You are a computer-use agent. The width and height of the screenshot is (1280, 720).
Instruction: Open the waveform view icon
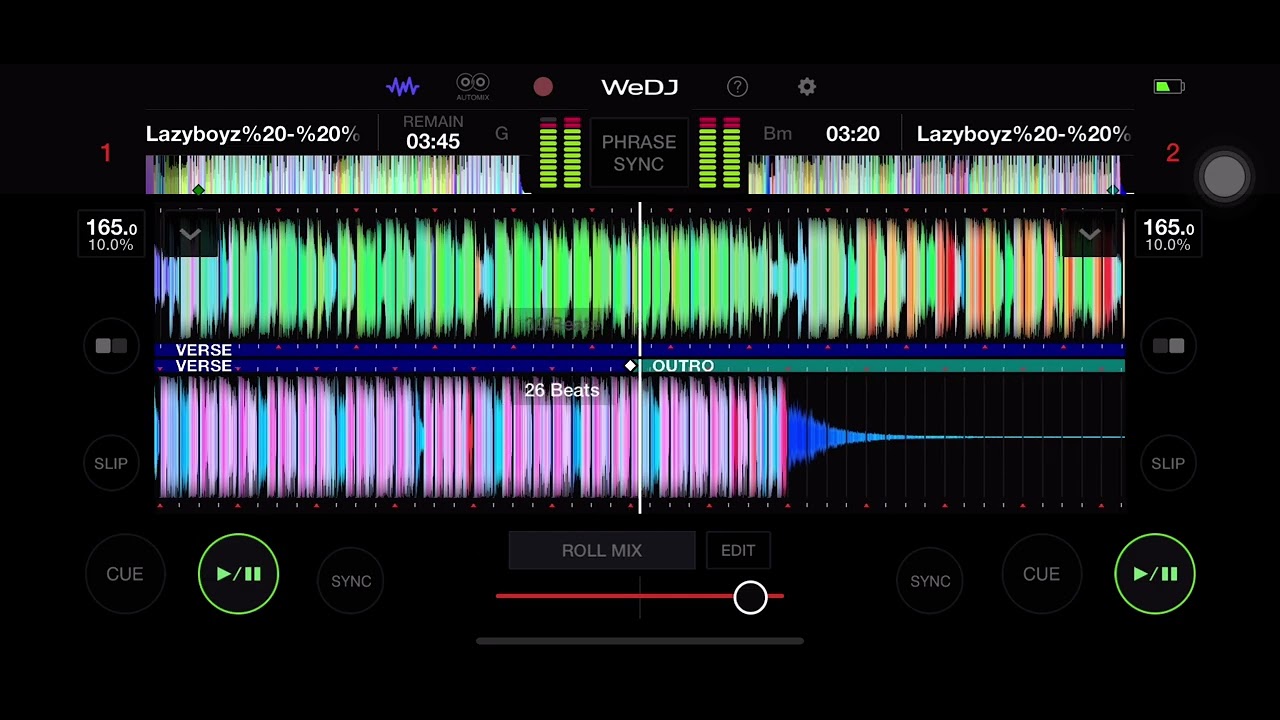(403, 87)
